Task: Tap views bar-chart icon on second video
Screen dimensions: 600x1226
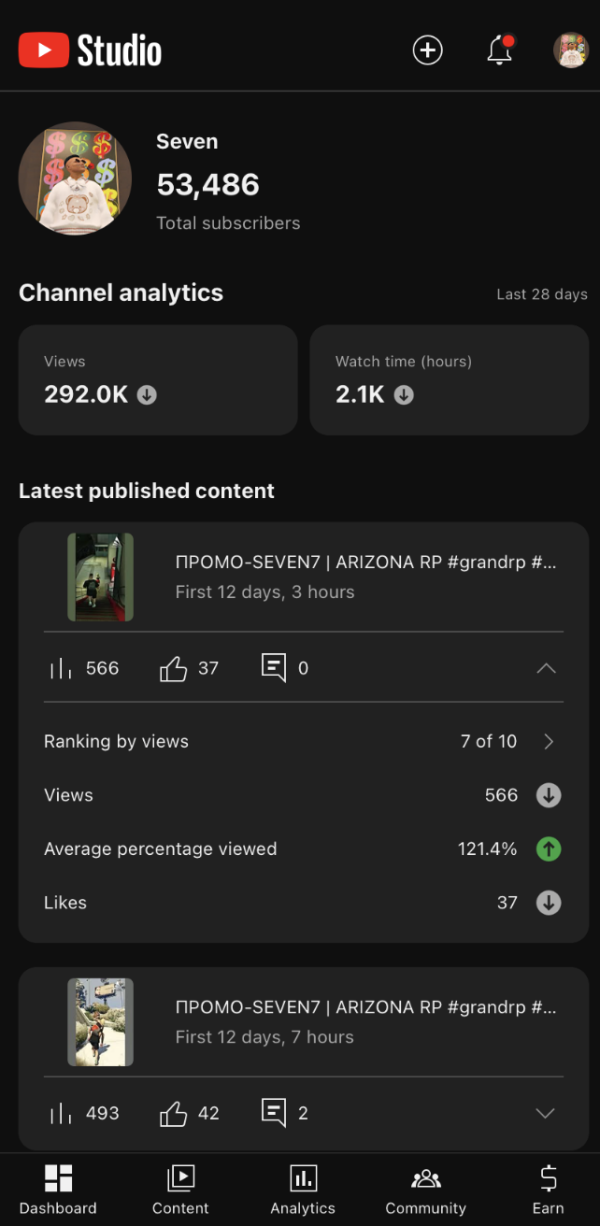Action: coord(61,1113)
